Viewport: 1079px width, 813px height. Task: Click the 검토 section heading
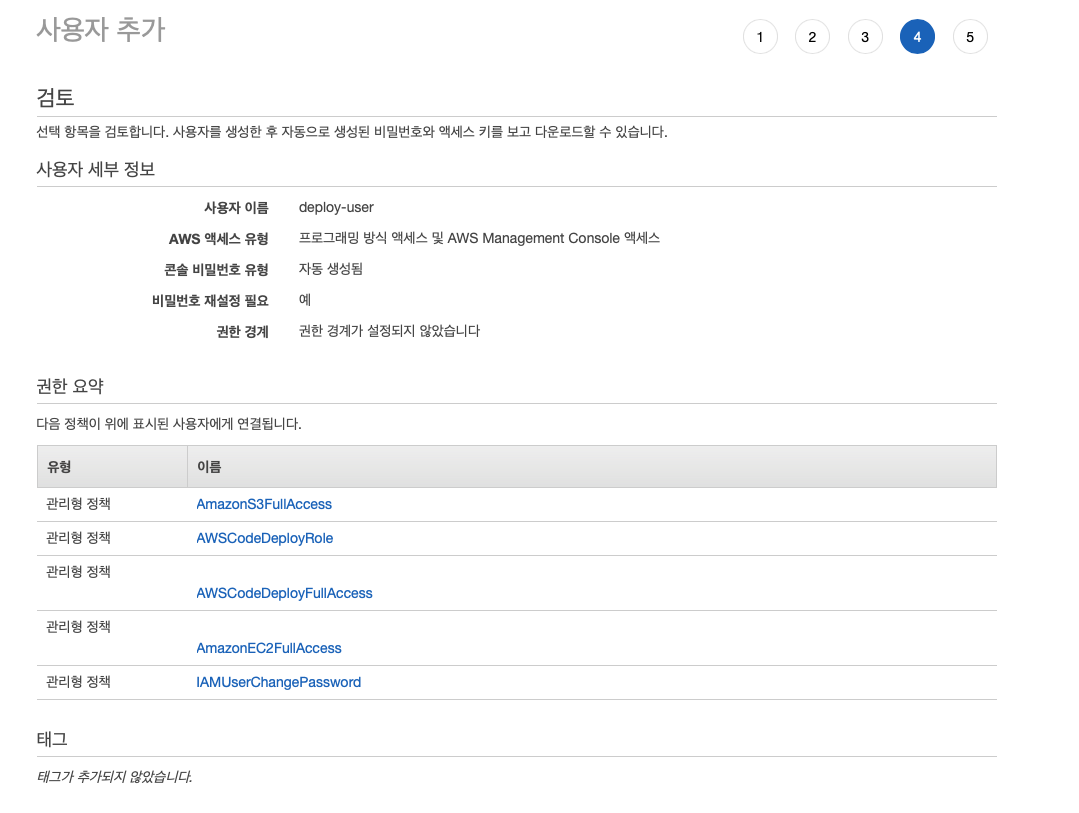[55, 97]
